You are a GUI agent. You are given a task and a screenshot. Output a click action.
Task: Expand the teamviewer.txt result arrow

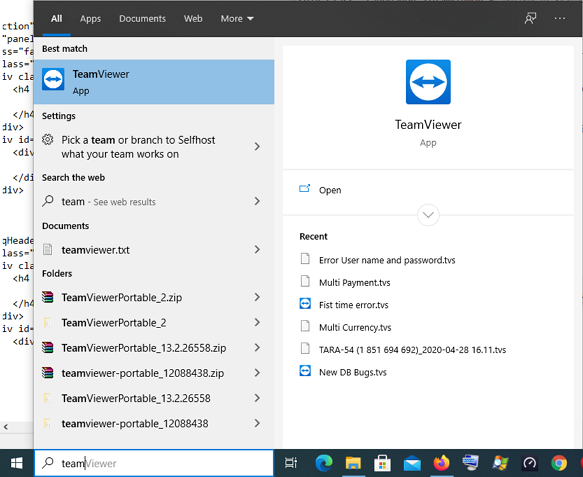pyautogui.click(x=257, y=249)
